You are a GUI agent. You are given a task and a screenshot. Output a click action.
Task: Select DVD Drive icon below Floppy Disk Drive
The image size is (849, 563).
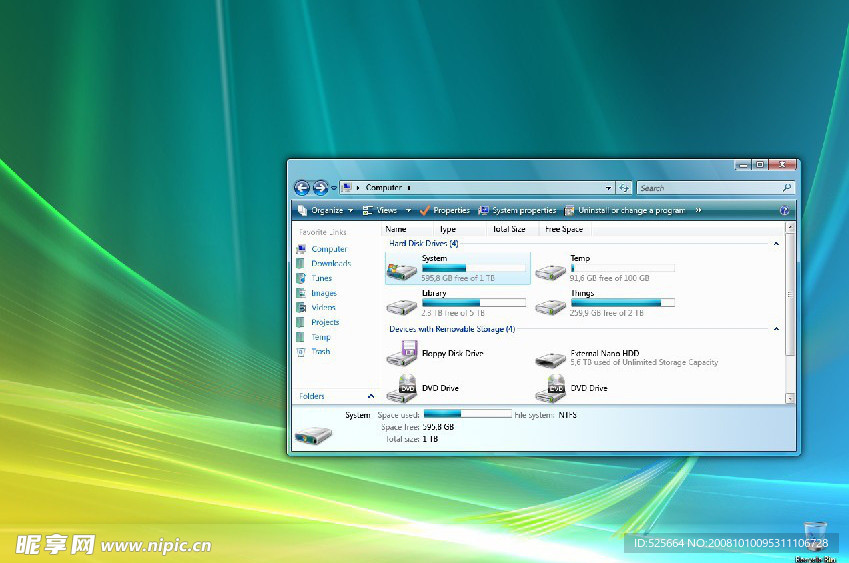[402, 388]
